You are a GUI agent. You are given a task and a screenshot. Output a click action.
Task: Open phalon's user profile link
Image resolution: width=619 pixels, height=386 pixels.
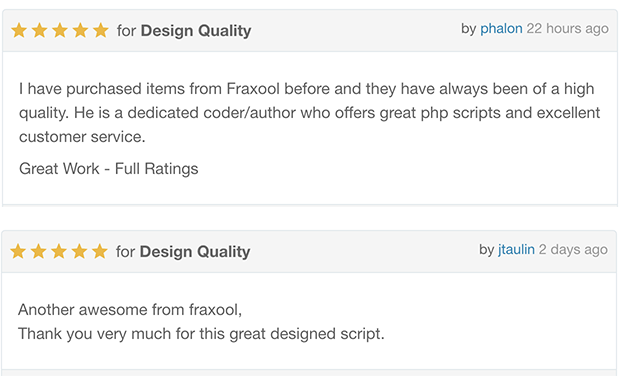(501, 29)
